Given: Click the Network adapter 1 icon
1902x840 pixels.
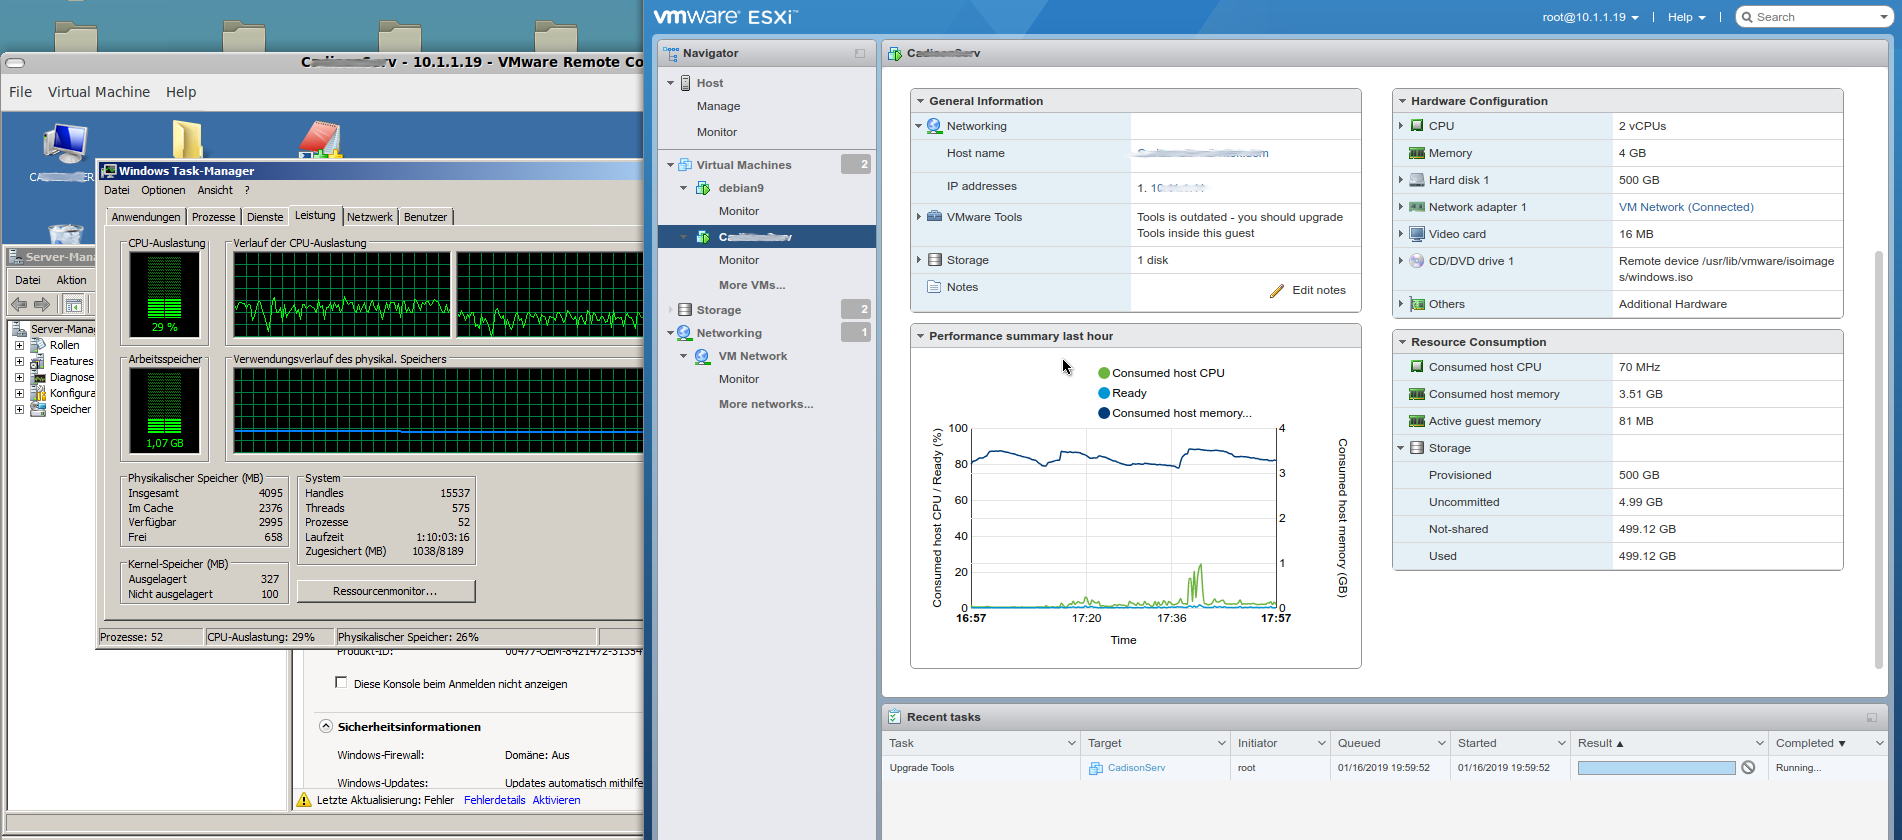Looking at the screenshot, I should 1417,207.
